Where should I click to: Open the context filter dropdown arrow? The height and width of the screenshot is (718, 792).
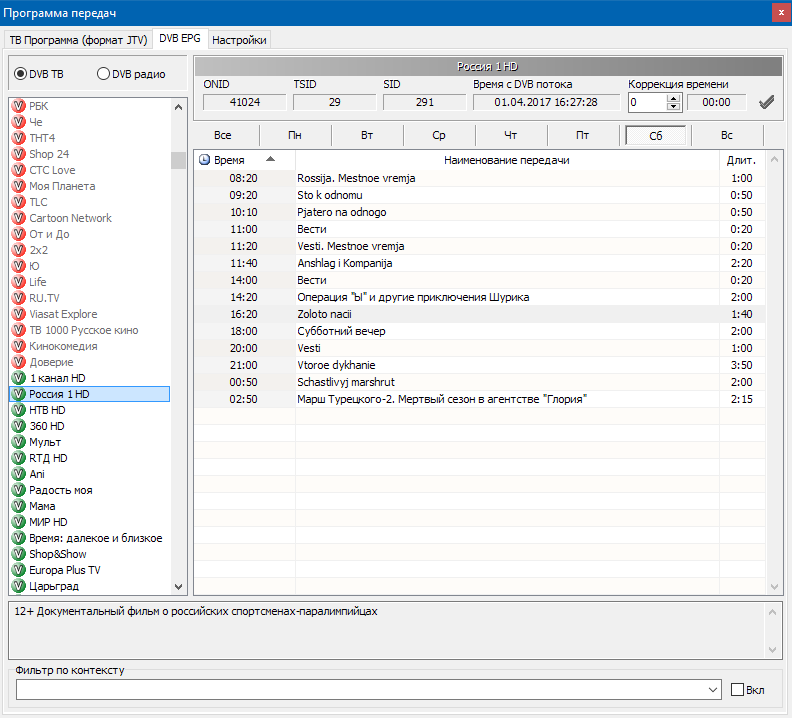[x=713, y=690]
